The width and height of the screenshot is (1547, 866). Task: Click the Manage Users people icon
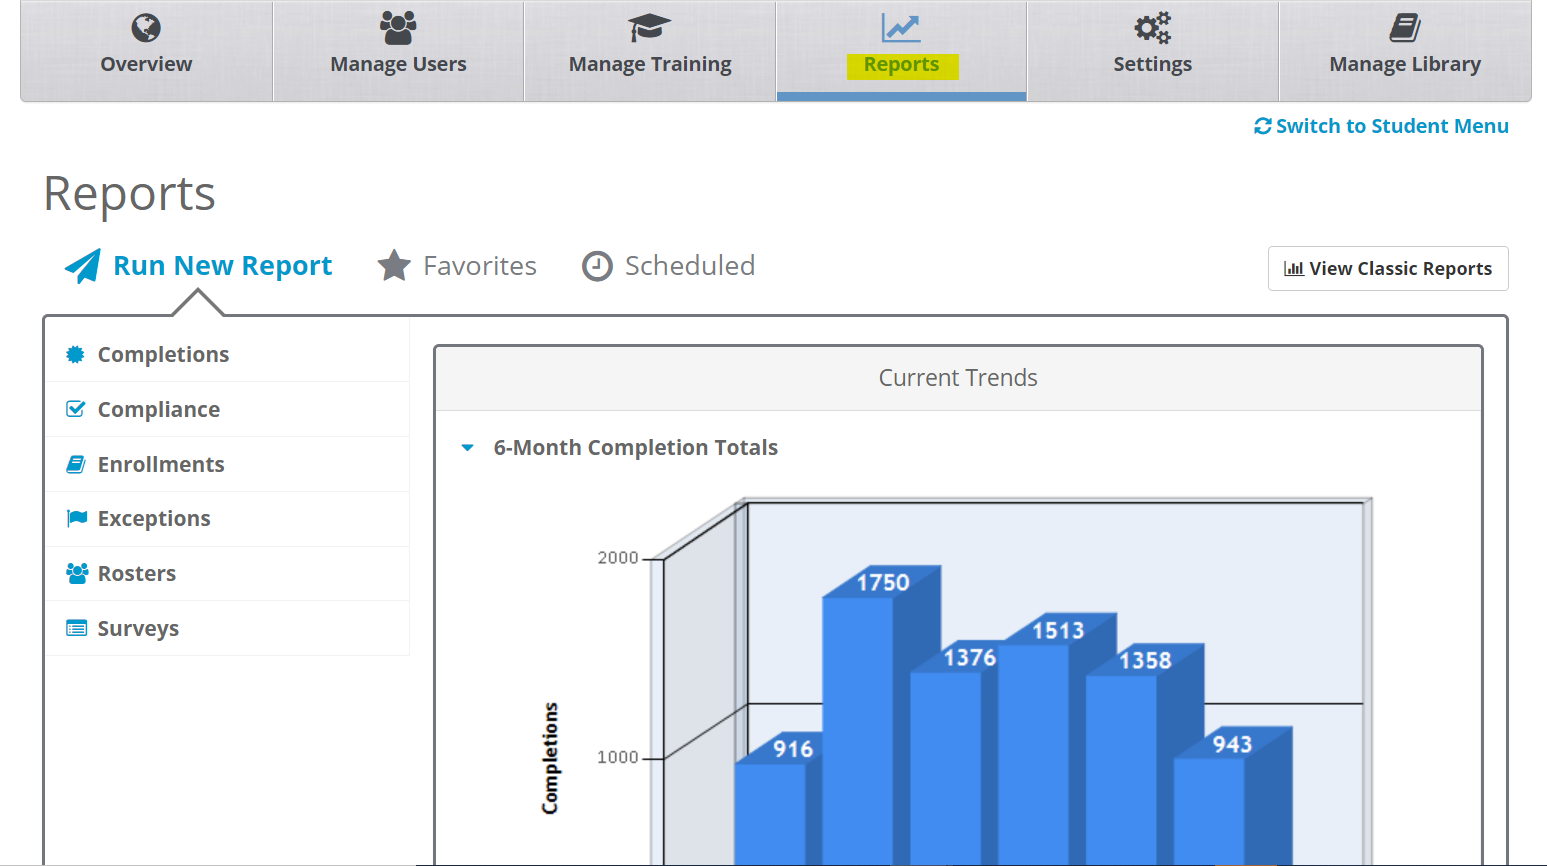click(x=398, y=28)
